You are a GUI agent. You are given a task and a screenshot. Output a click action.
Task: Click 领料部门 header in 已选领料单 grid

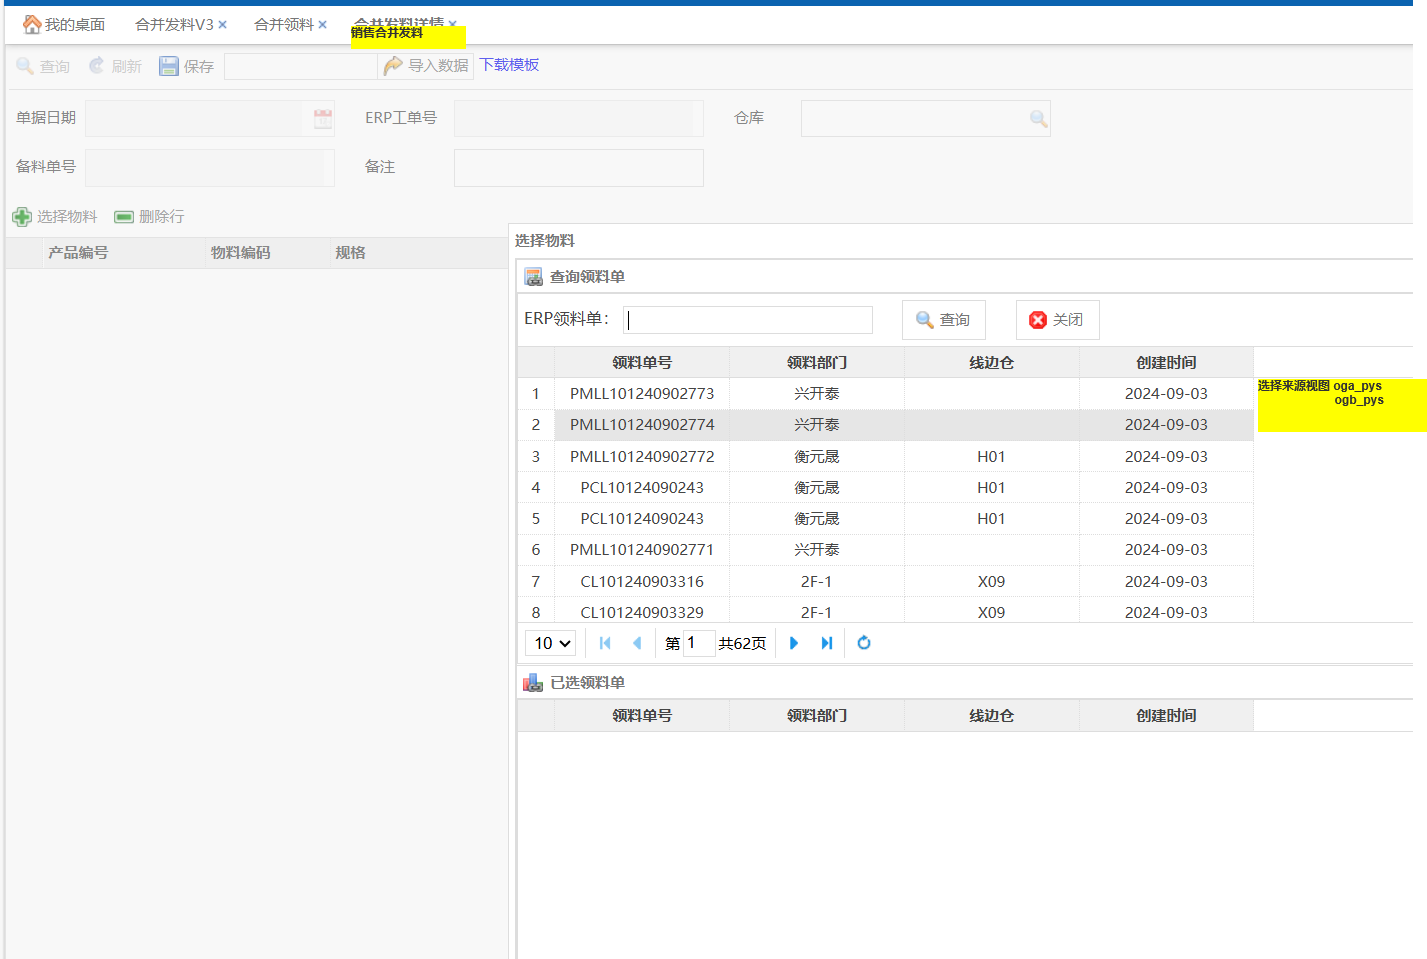click(x=817, y=715)
